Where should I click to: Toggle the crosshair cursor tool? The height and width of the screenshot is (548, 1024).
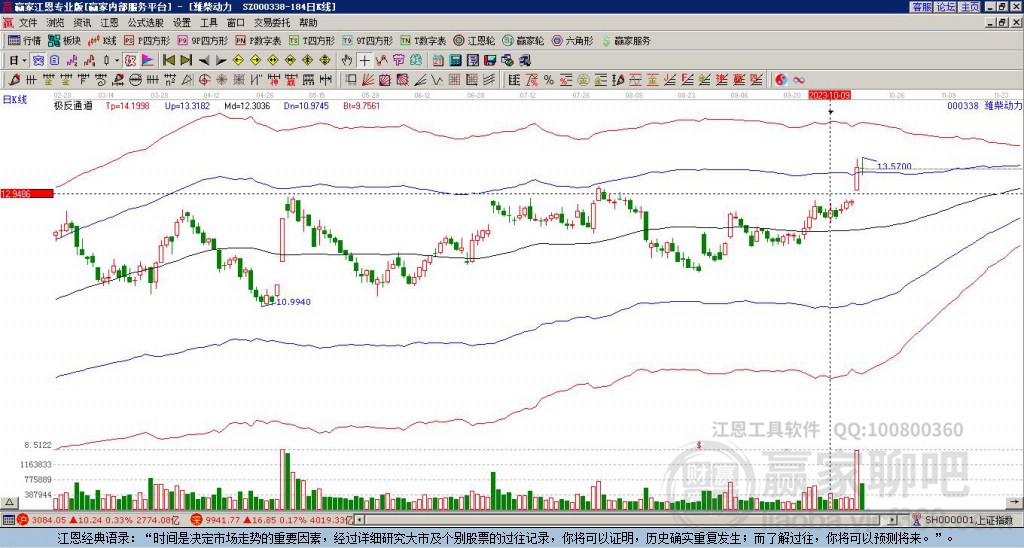(x=364, y=61)
